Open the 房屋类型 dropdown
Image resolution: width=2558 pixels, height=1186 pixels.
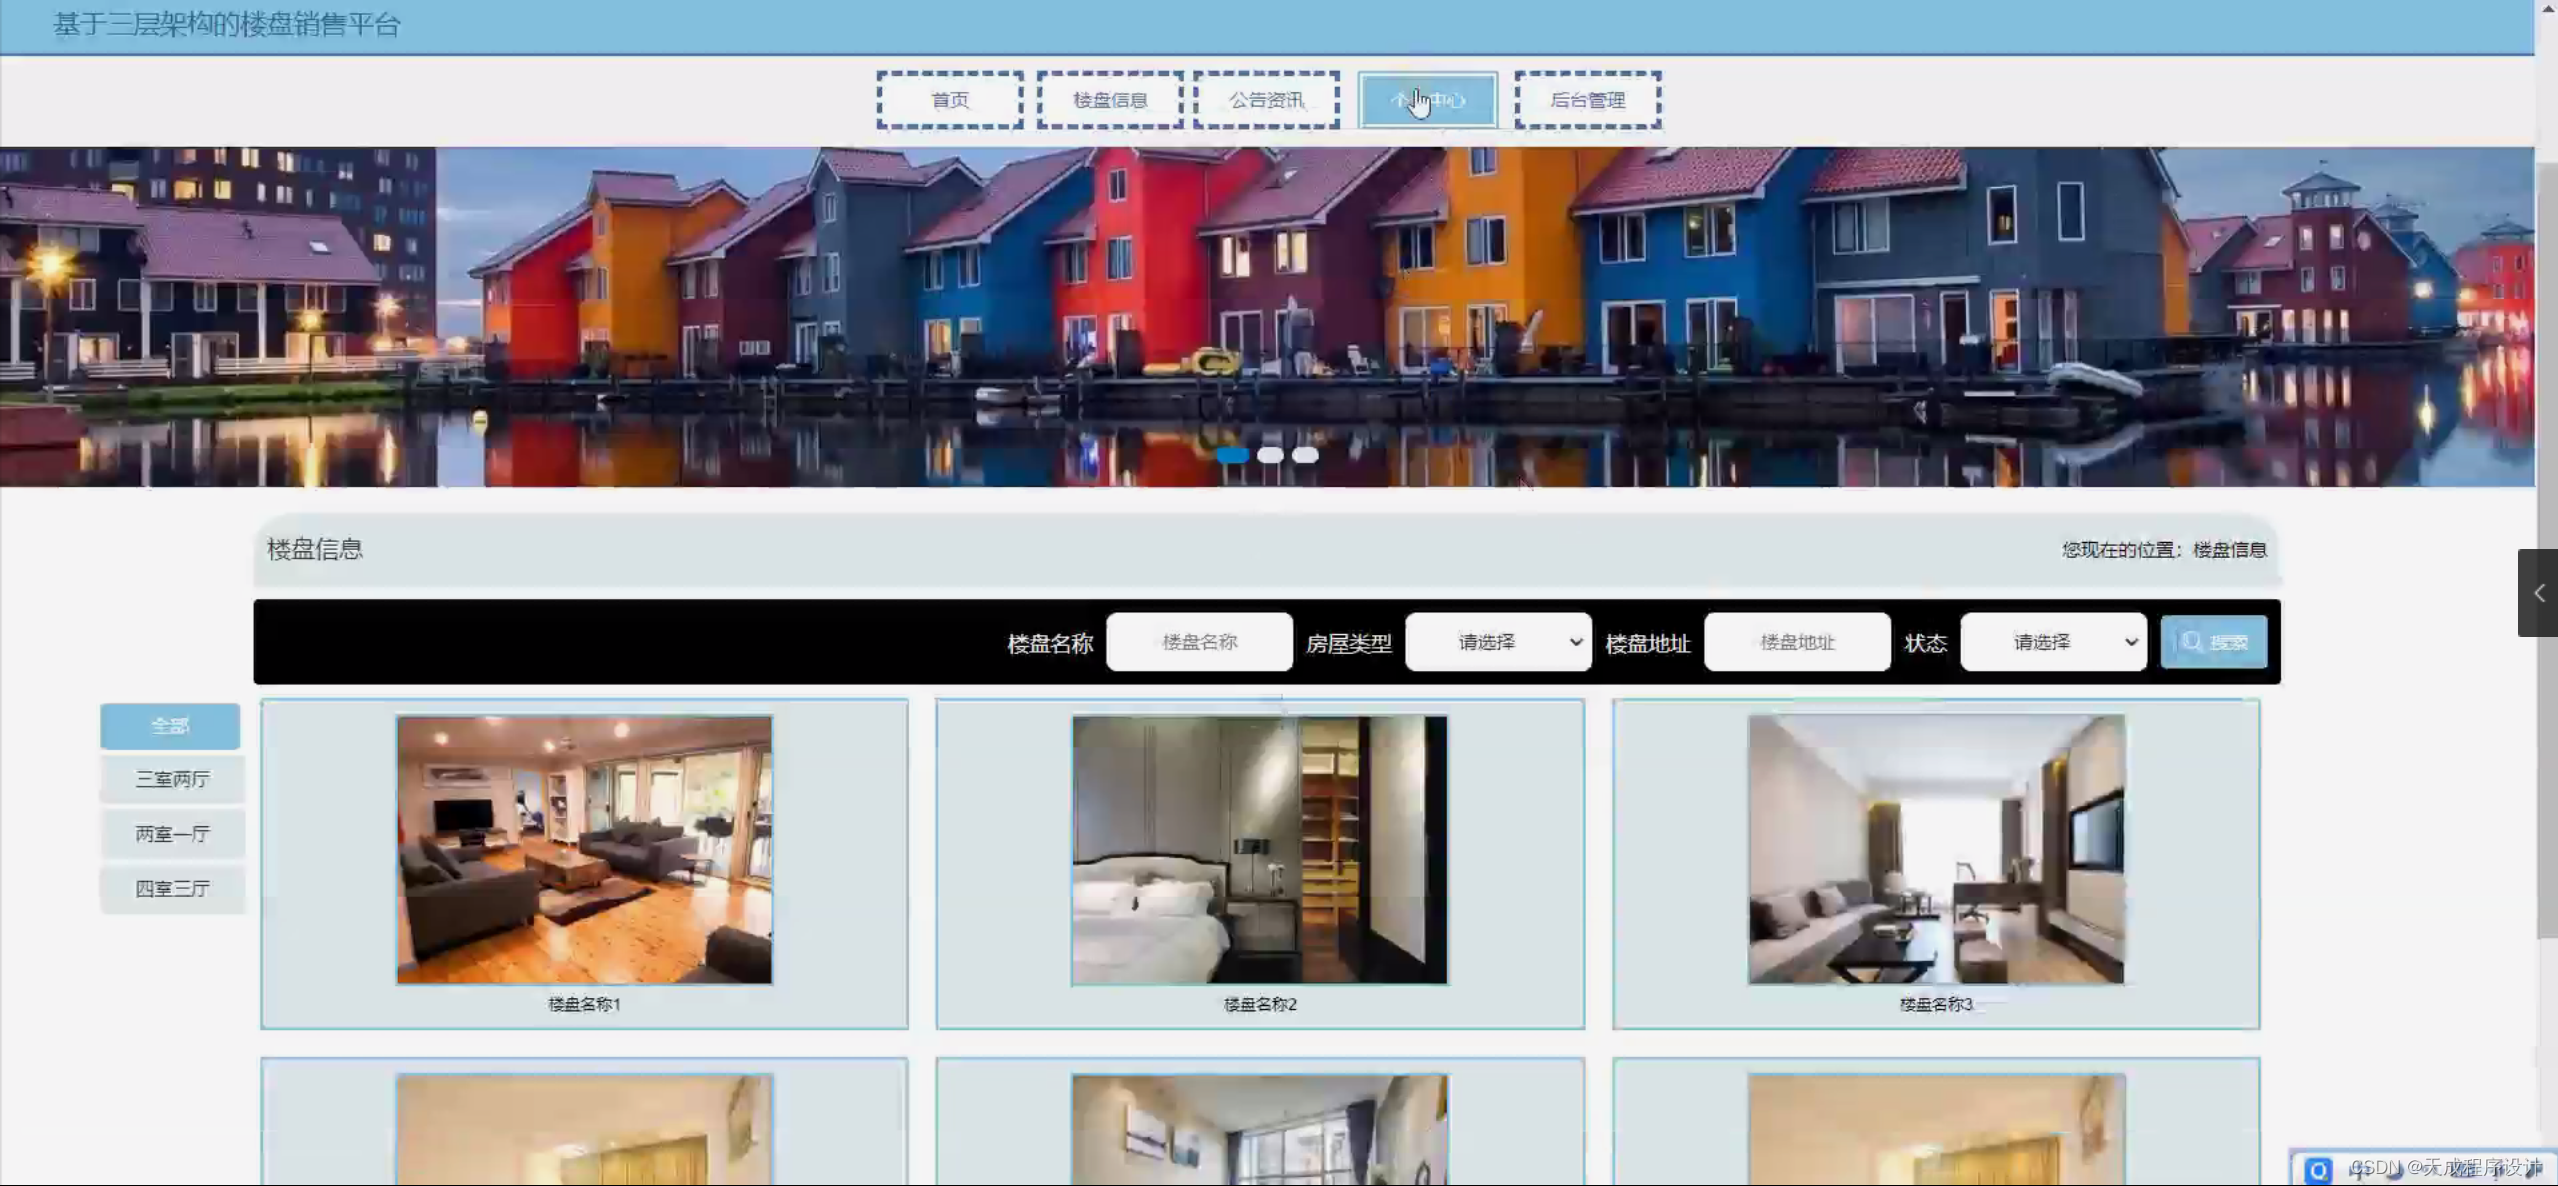1497,642
